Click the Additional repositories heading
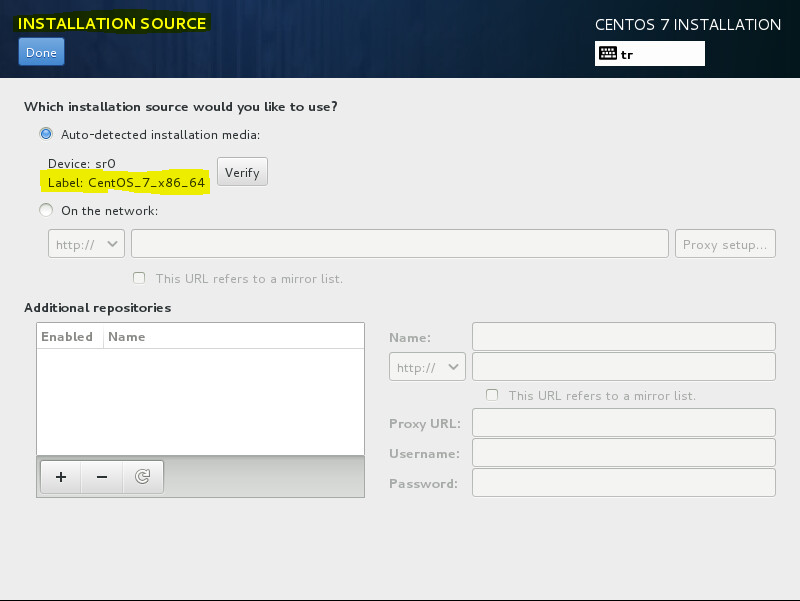This screenshot has width=800, height=601. coord(97,308)
